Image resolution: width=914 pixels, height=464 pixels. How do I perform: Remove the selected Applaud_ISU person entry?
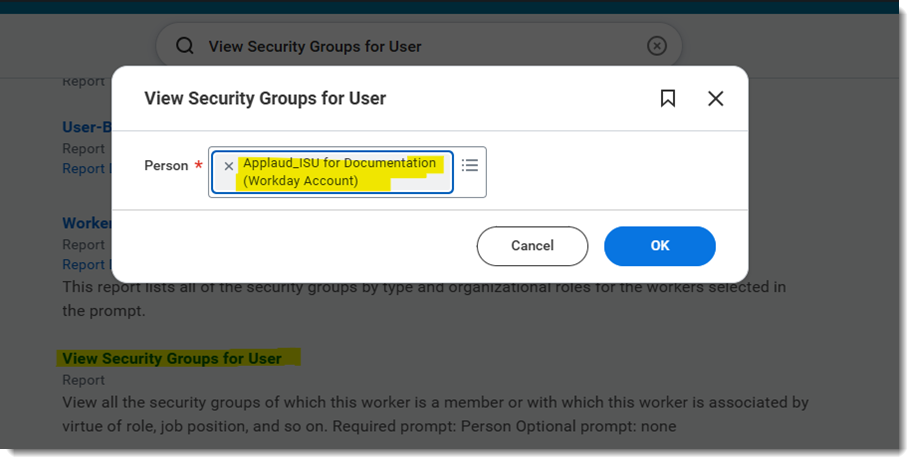coord(228,166)
